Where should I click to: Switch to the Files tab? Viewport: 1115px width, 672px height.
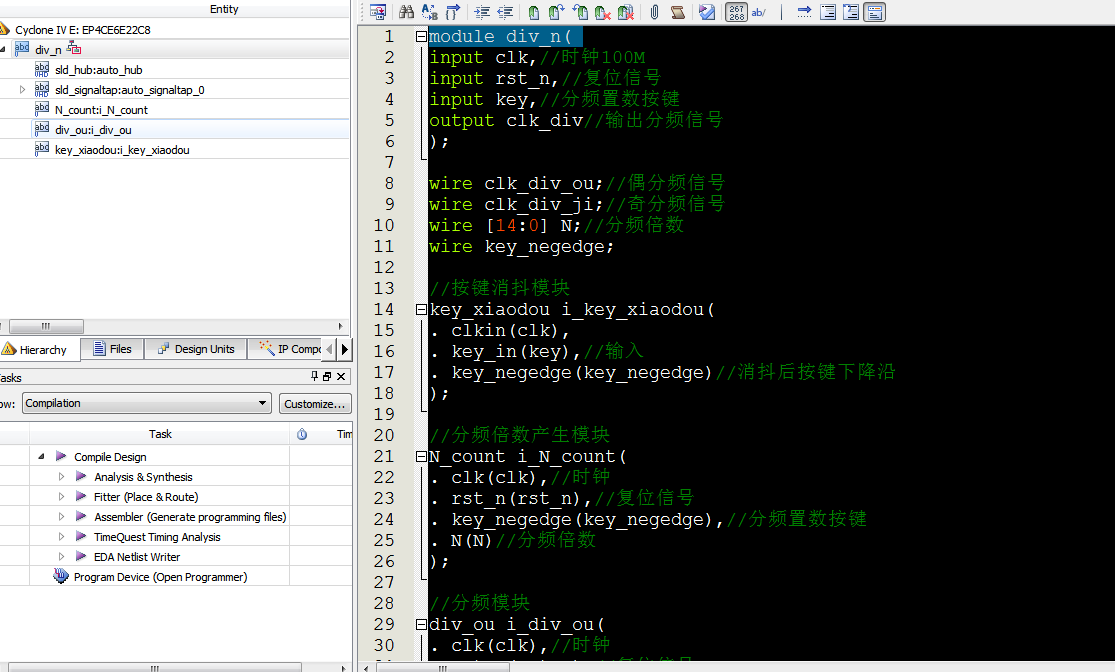112,349
